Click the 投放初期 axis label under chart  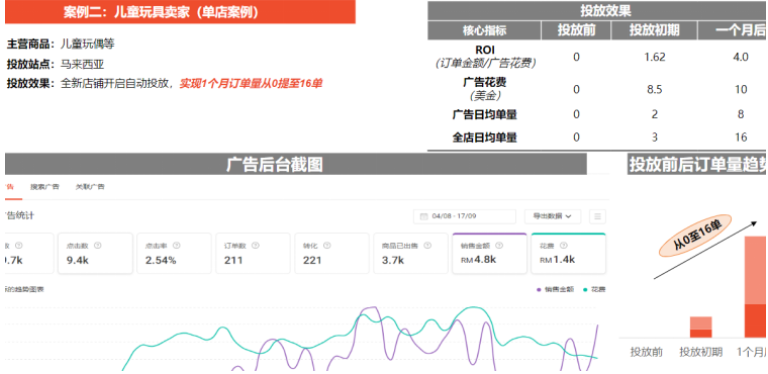coord(701,352)
